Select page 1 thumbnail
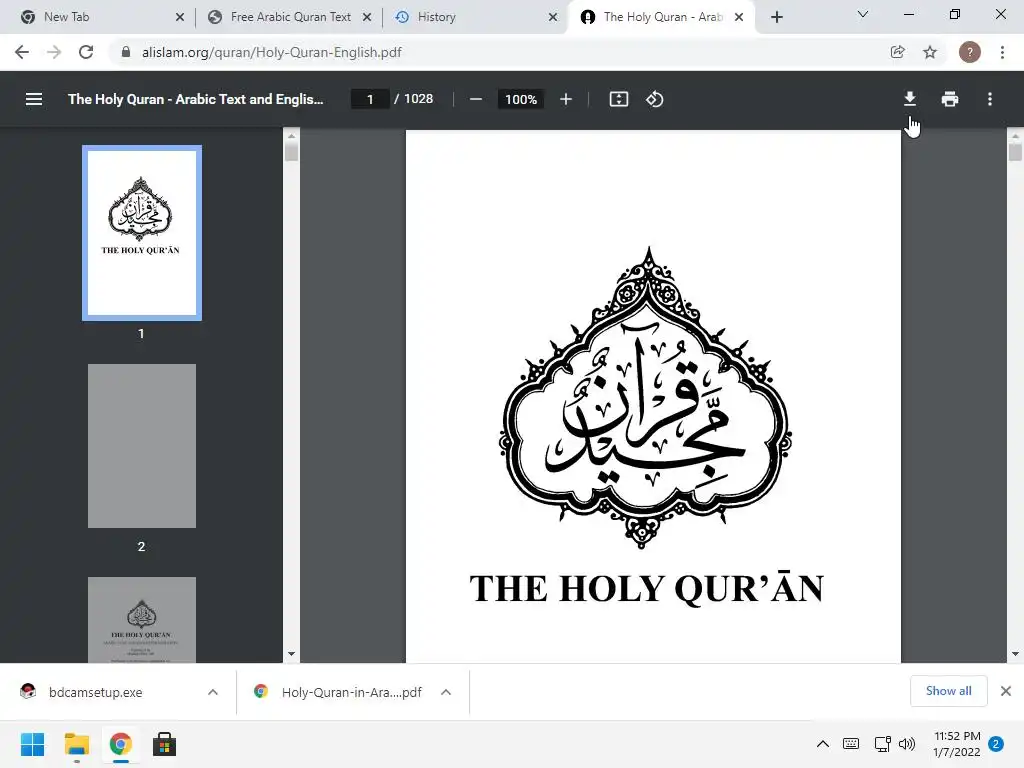Screen dimensions: 1024x768 (142, 233)
